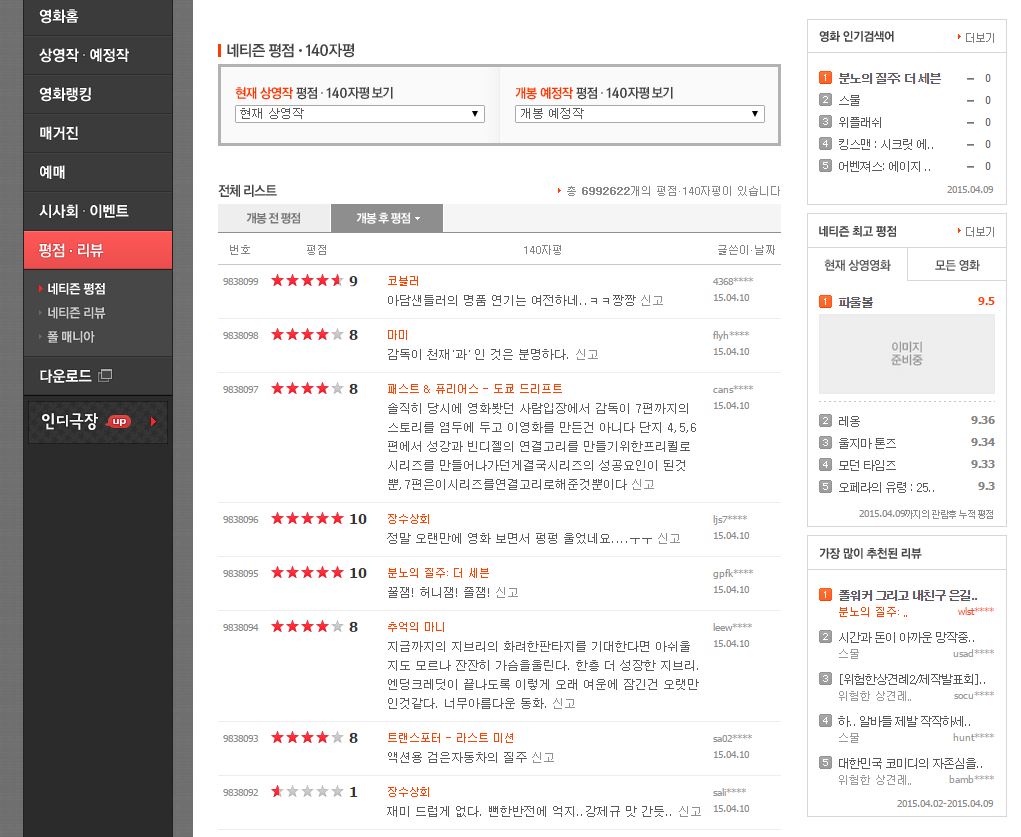
Task: Open 패스트 & 퓨리어스 - 도쿄 드리프트 title
Action: click(x=475, y=389)
